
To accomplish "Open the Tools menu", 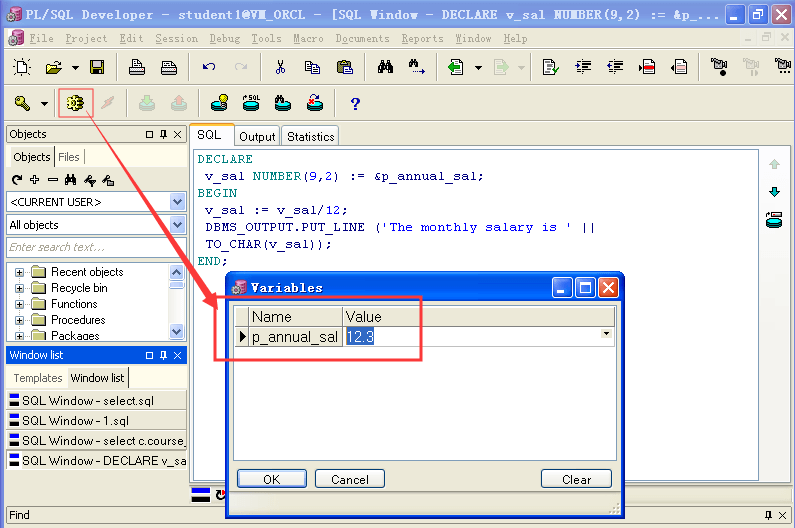I will pos(266,39).
